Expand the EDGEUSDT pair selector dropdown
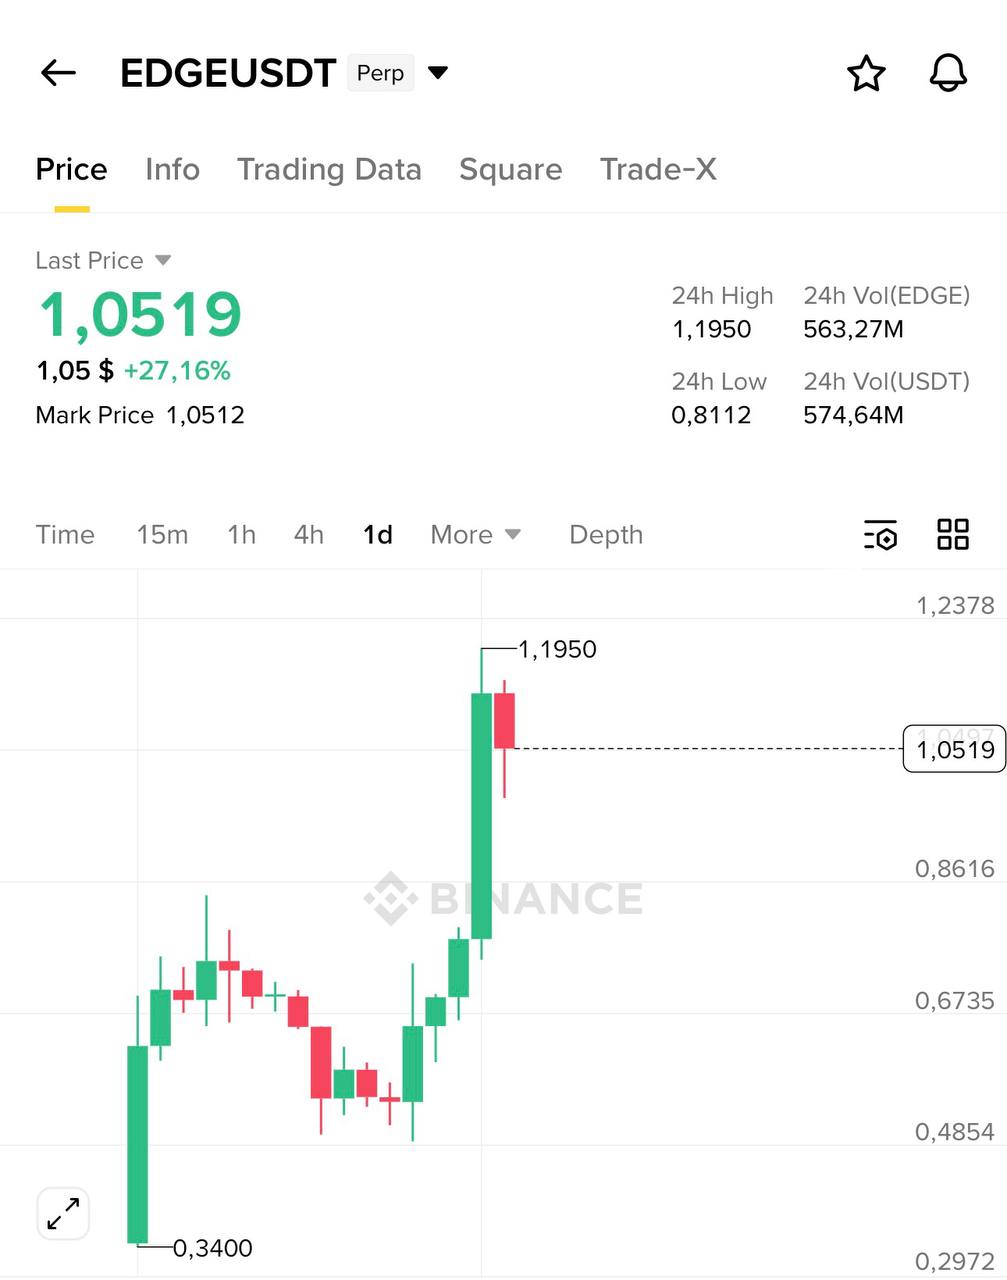The width and height of the screenshot is (1007, 1280). coord(438,72)
